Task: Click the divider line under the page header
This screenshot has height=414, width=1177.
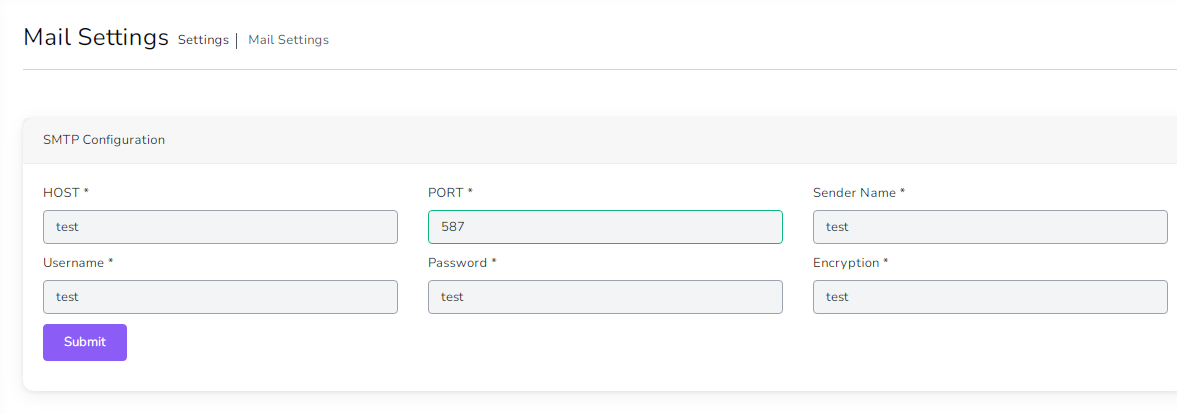Action: (x=600, y=69)
